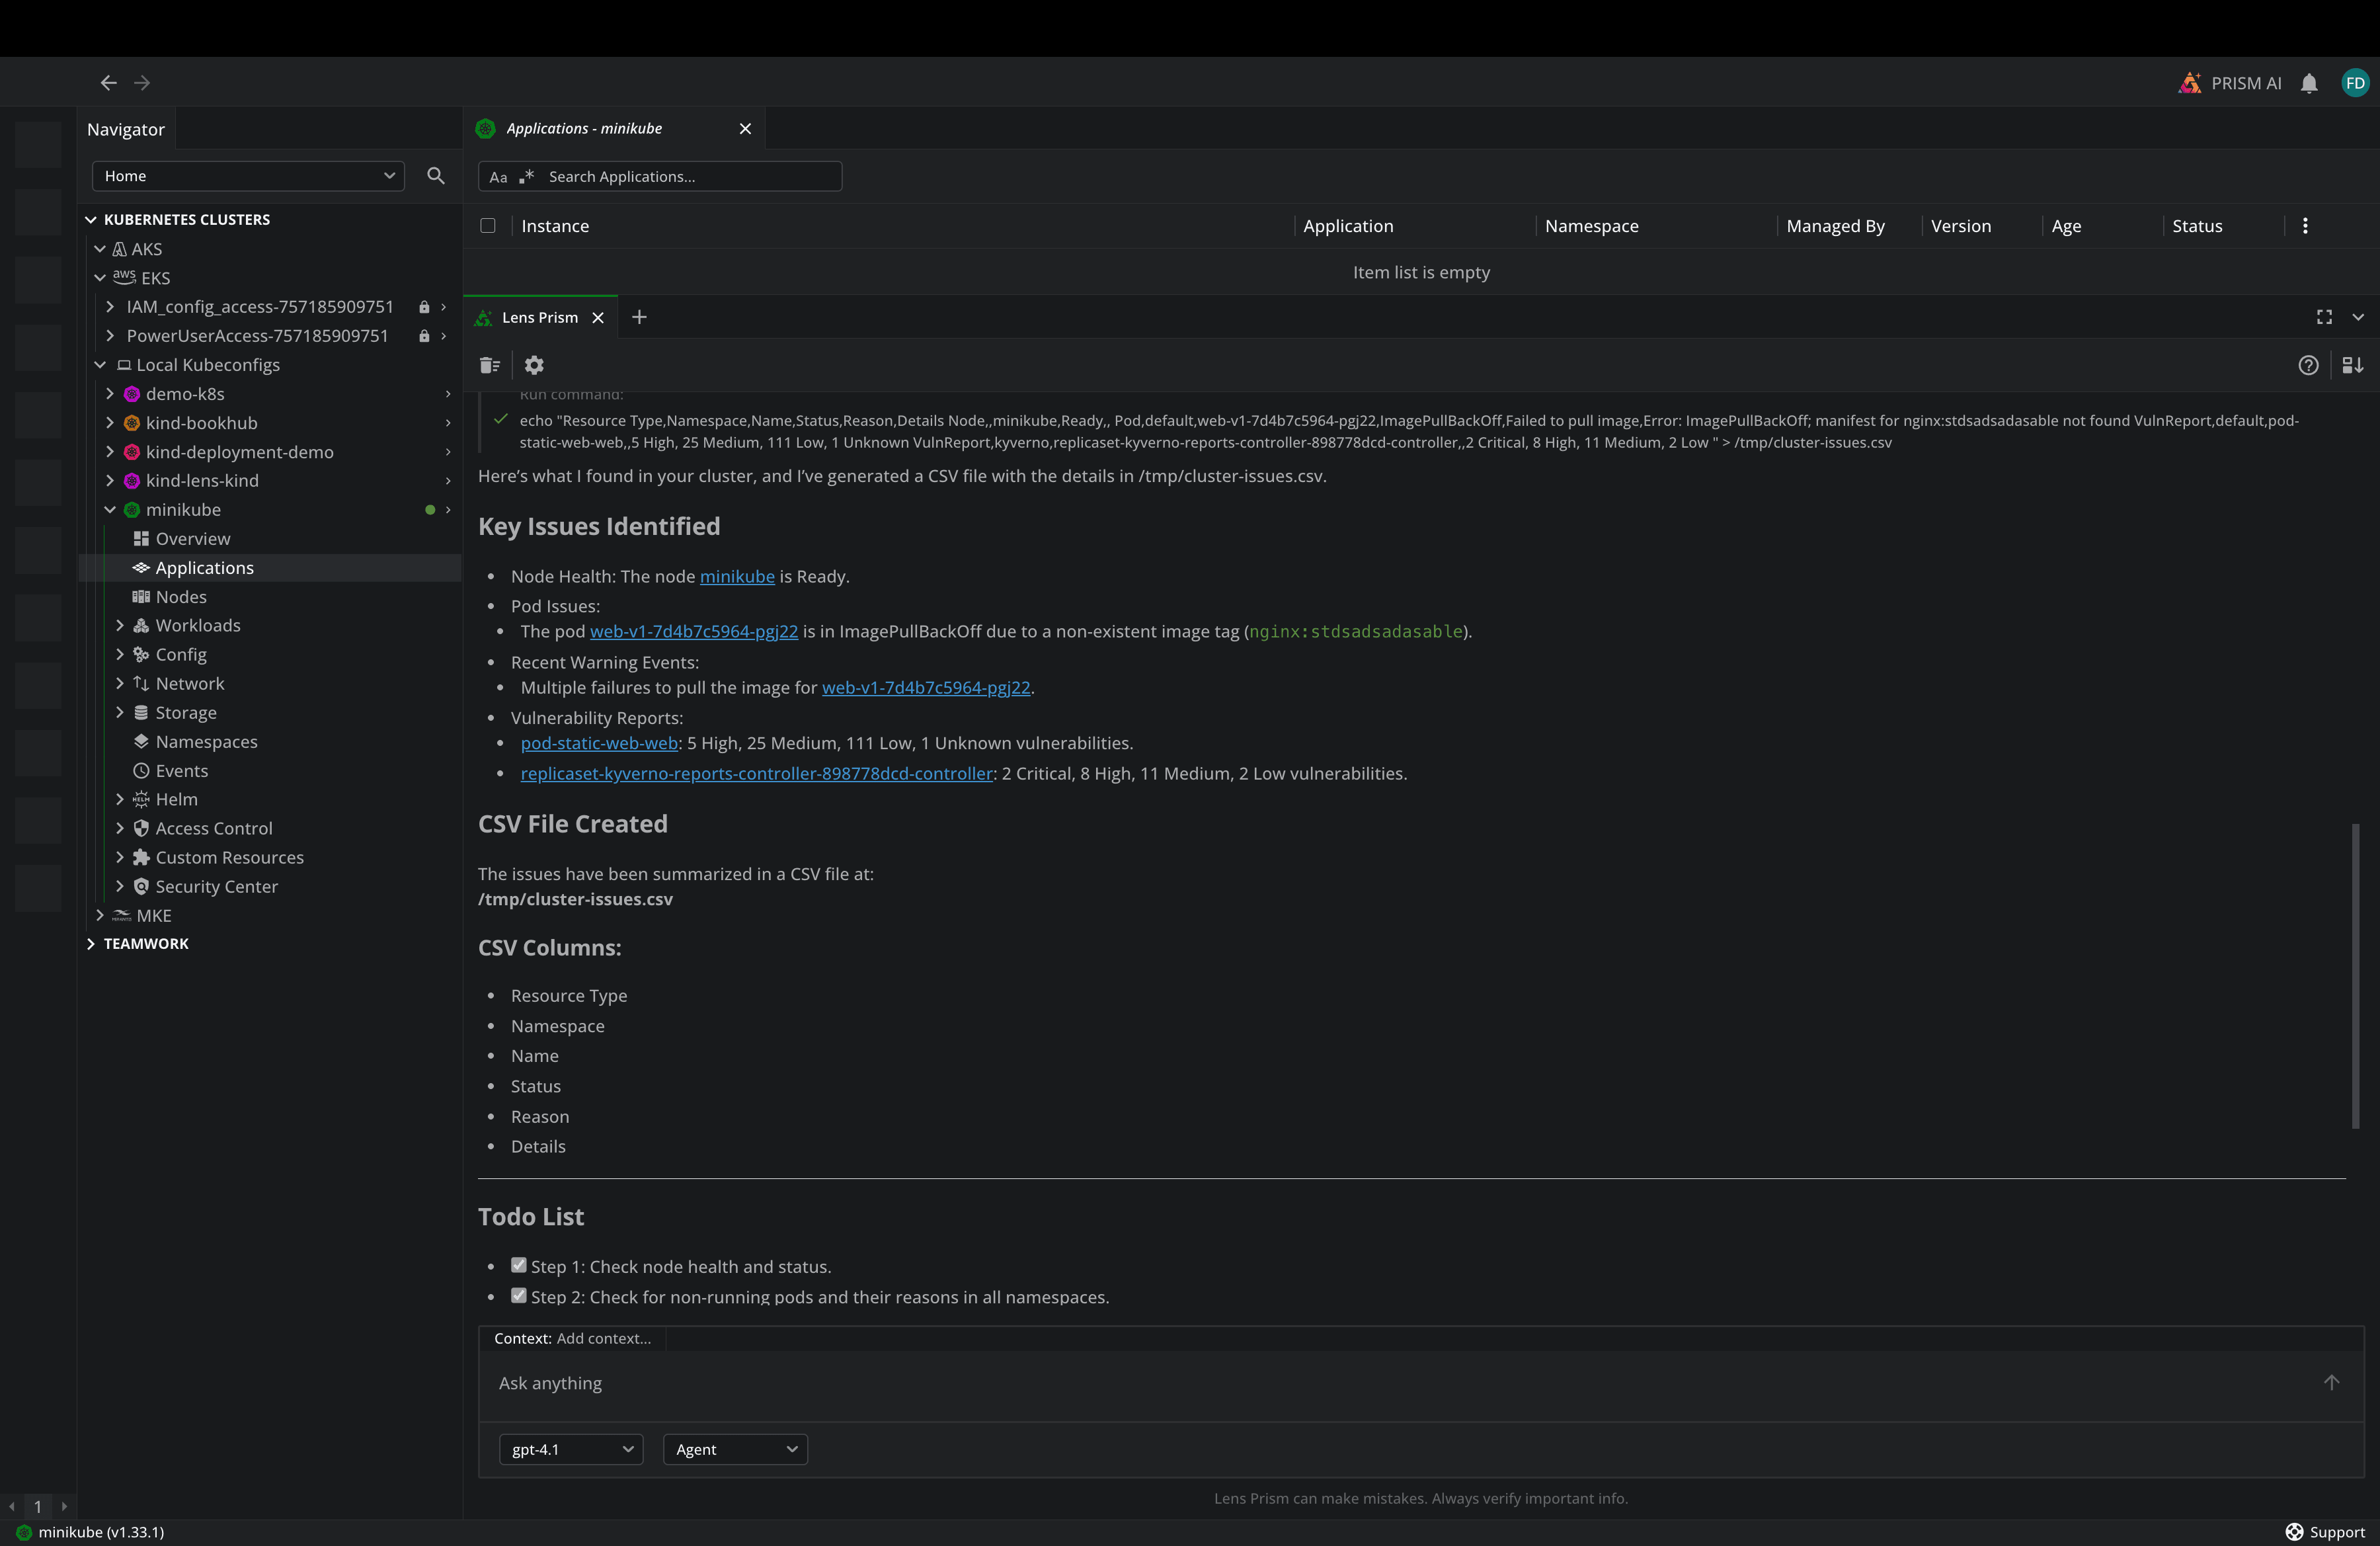Screen dimensions: 2380x1546
Task: Maximize the Lens Prism panel
Action: (2324, 317)
